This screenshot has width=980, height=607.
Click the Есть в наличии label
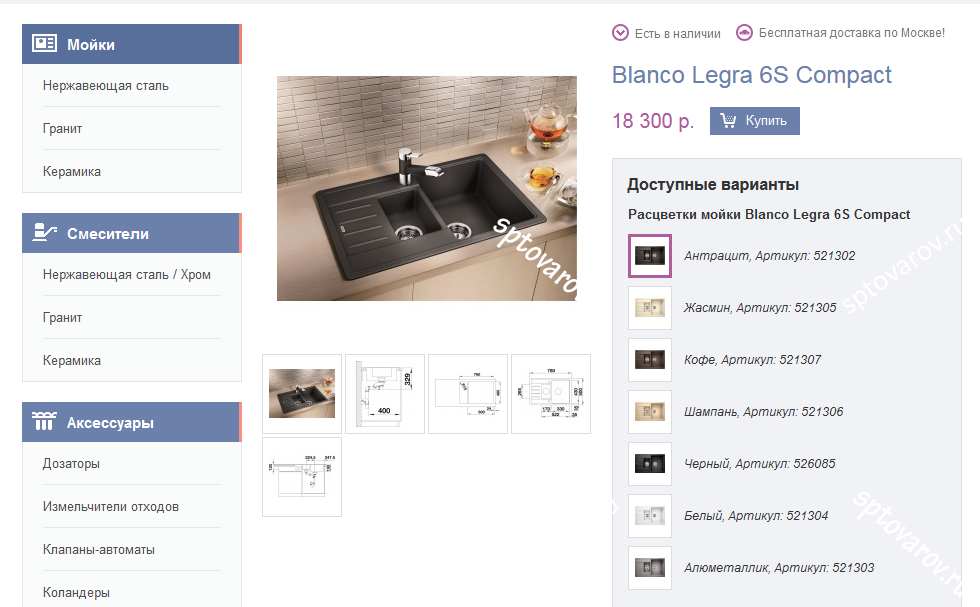678,34
